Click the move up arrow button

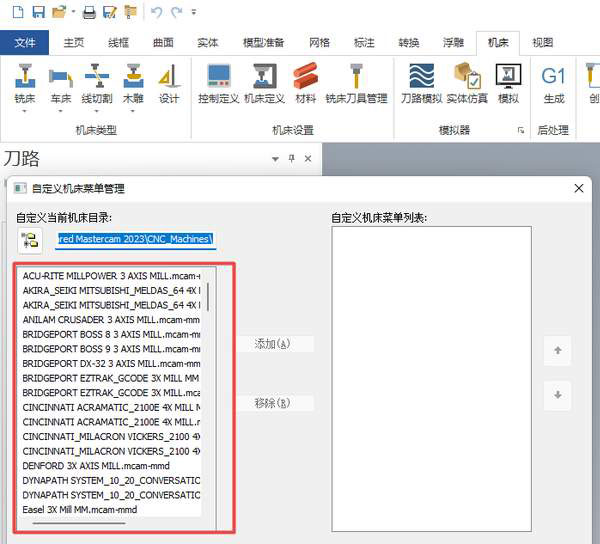coord(558,350)
